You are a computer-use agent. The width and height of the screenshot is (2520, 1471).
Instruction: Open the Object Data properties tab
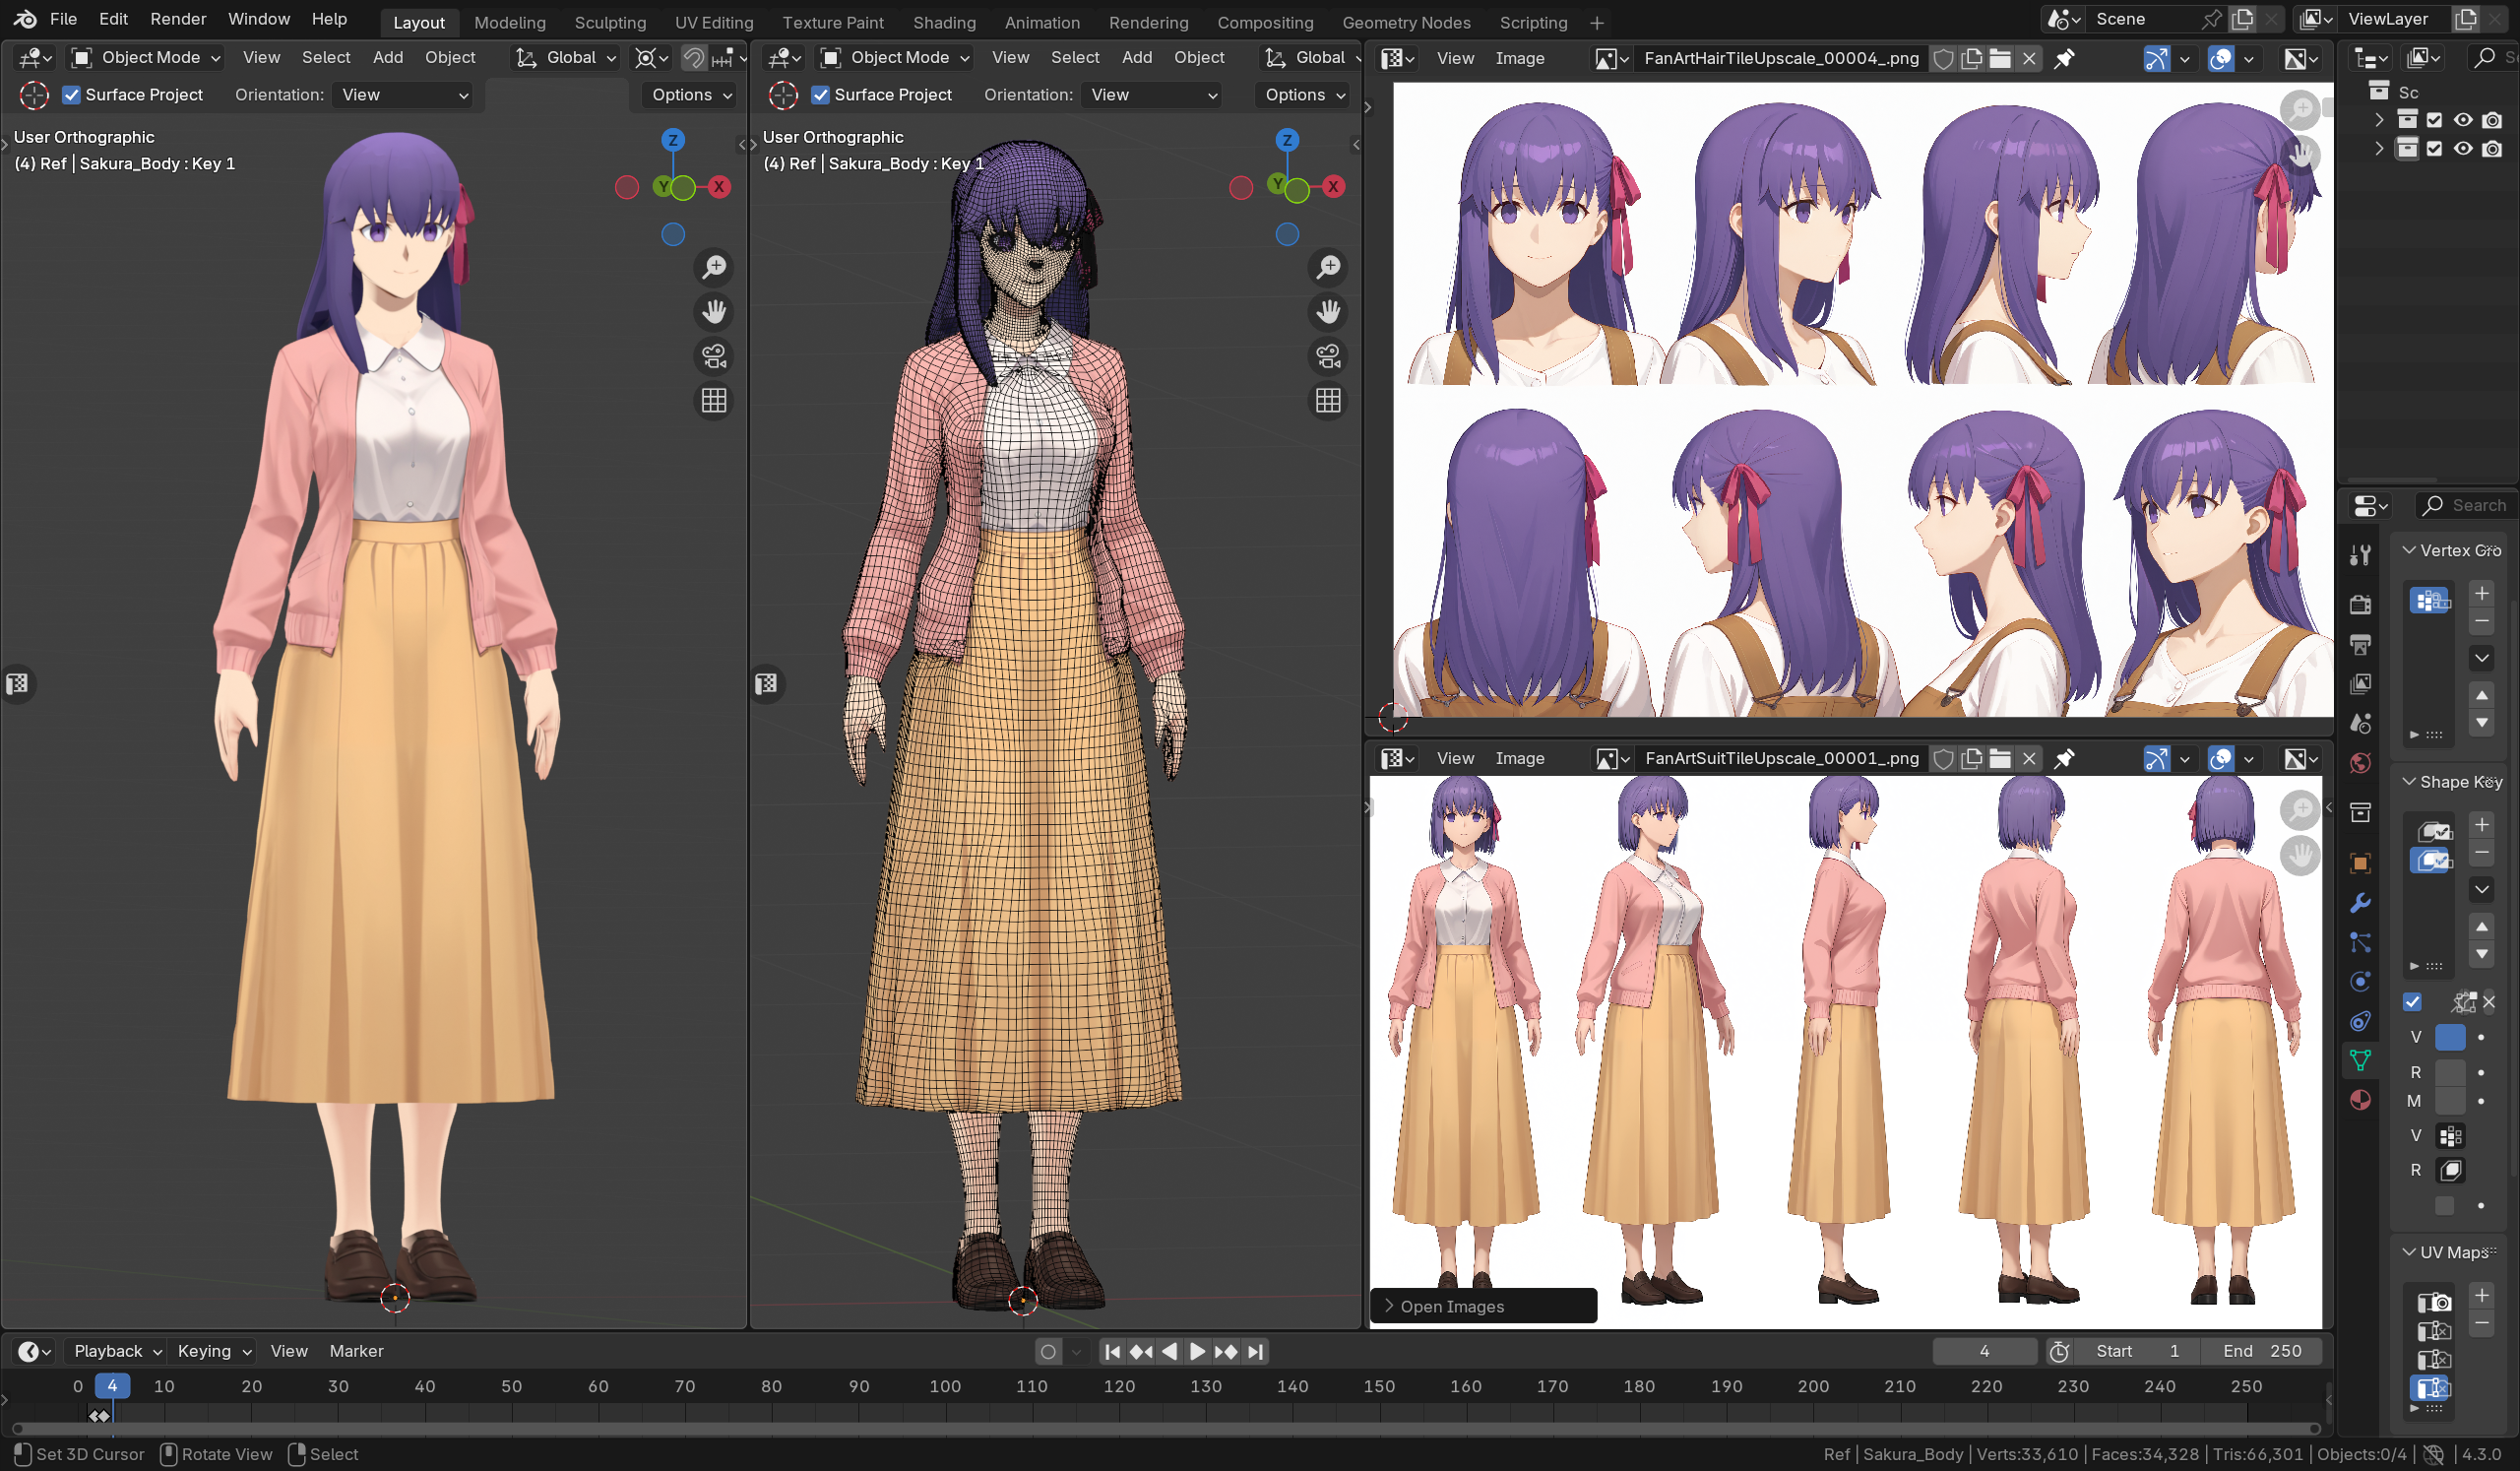click(x=2360, y=1060)
